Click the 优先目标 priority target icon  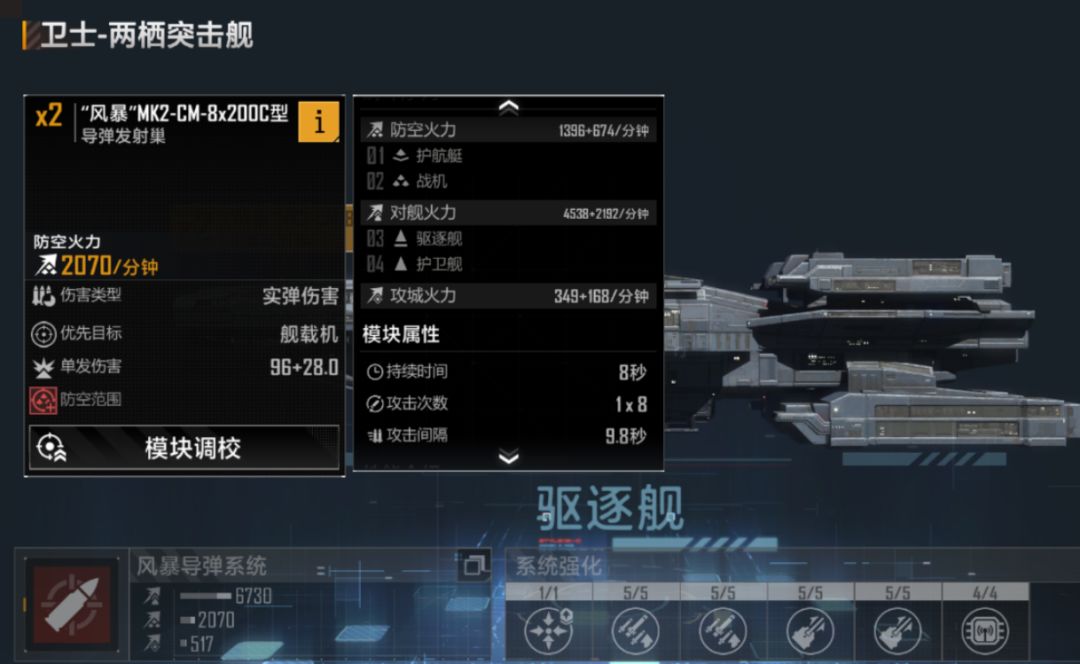pyautogui.click(x=43, y=334)
